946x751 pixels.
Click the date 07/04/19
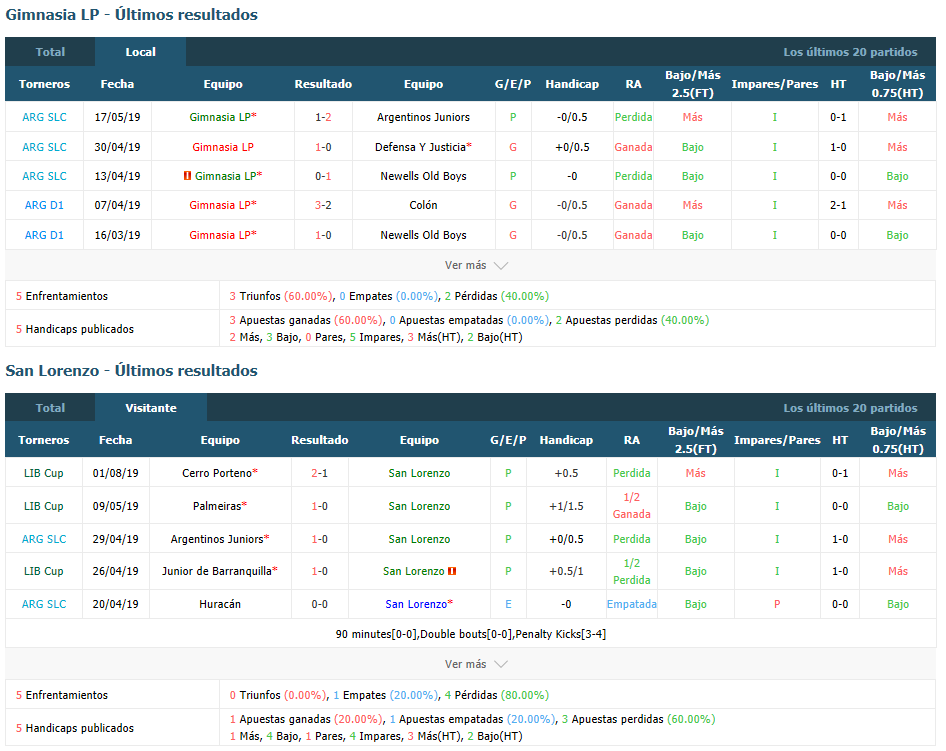(117, 205)
